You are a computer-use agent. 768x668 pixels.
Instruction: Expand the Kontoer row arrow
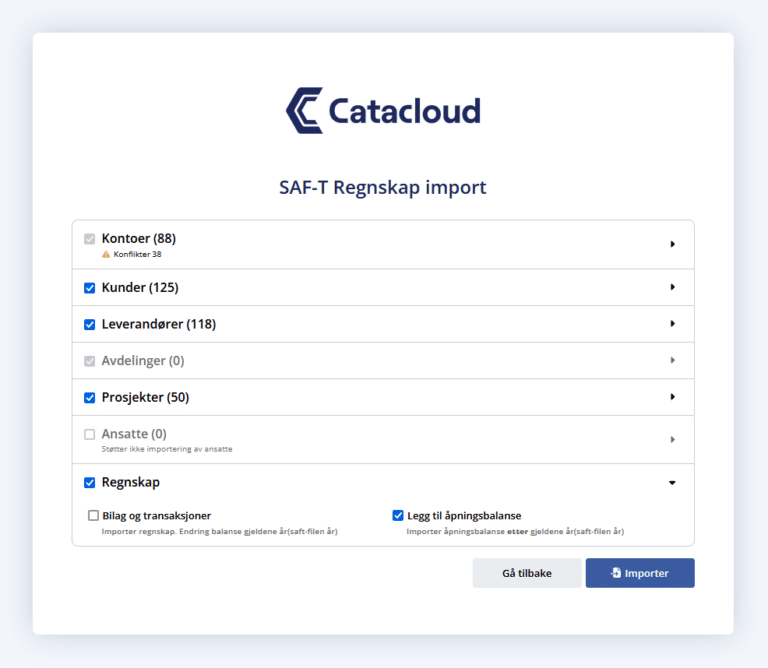tap(672, 244)
